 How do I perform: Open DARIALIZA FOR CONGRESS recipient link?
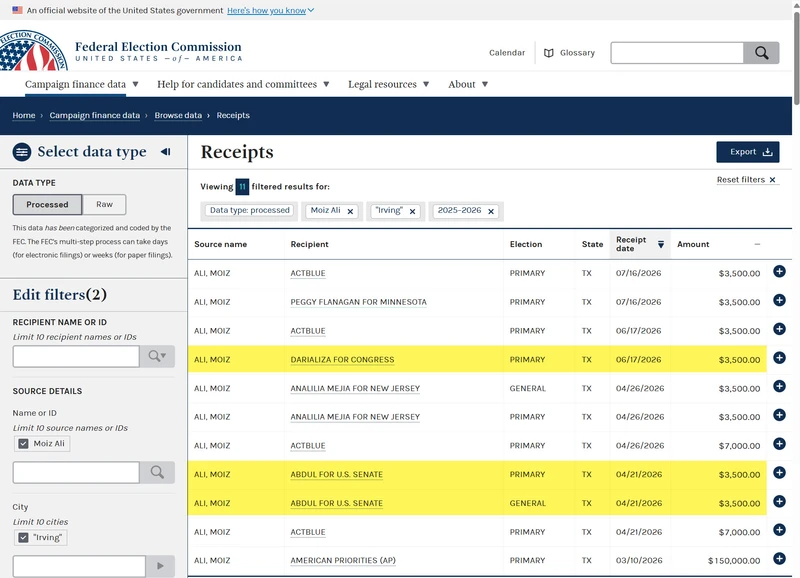coord(342,360)
